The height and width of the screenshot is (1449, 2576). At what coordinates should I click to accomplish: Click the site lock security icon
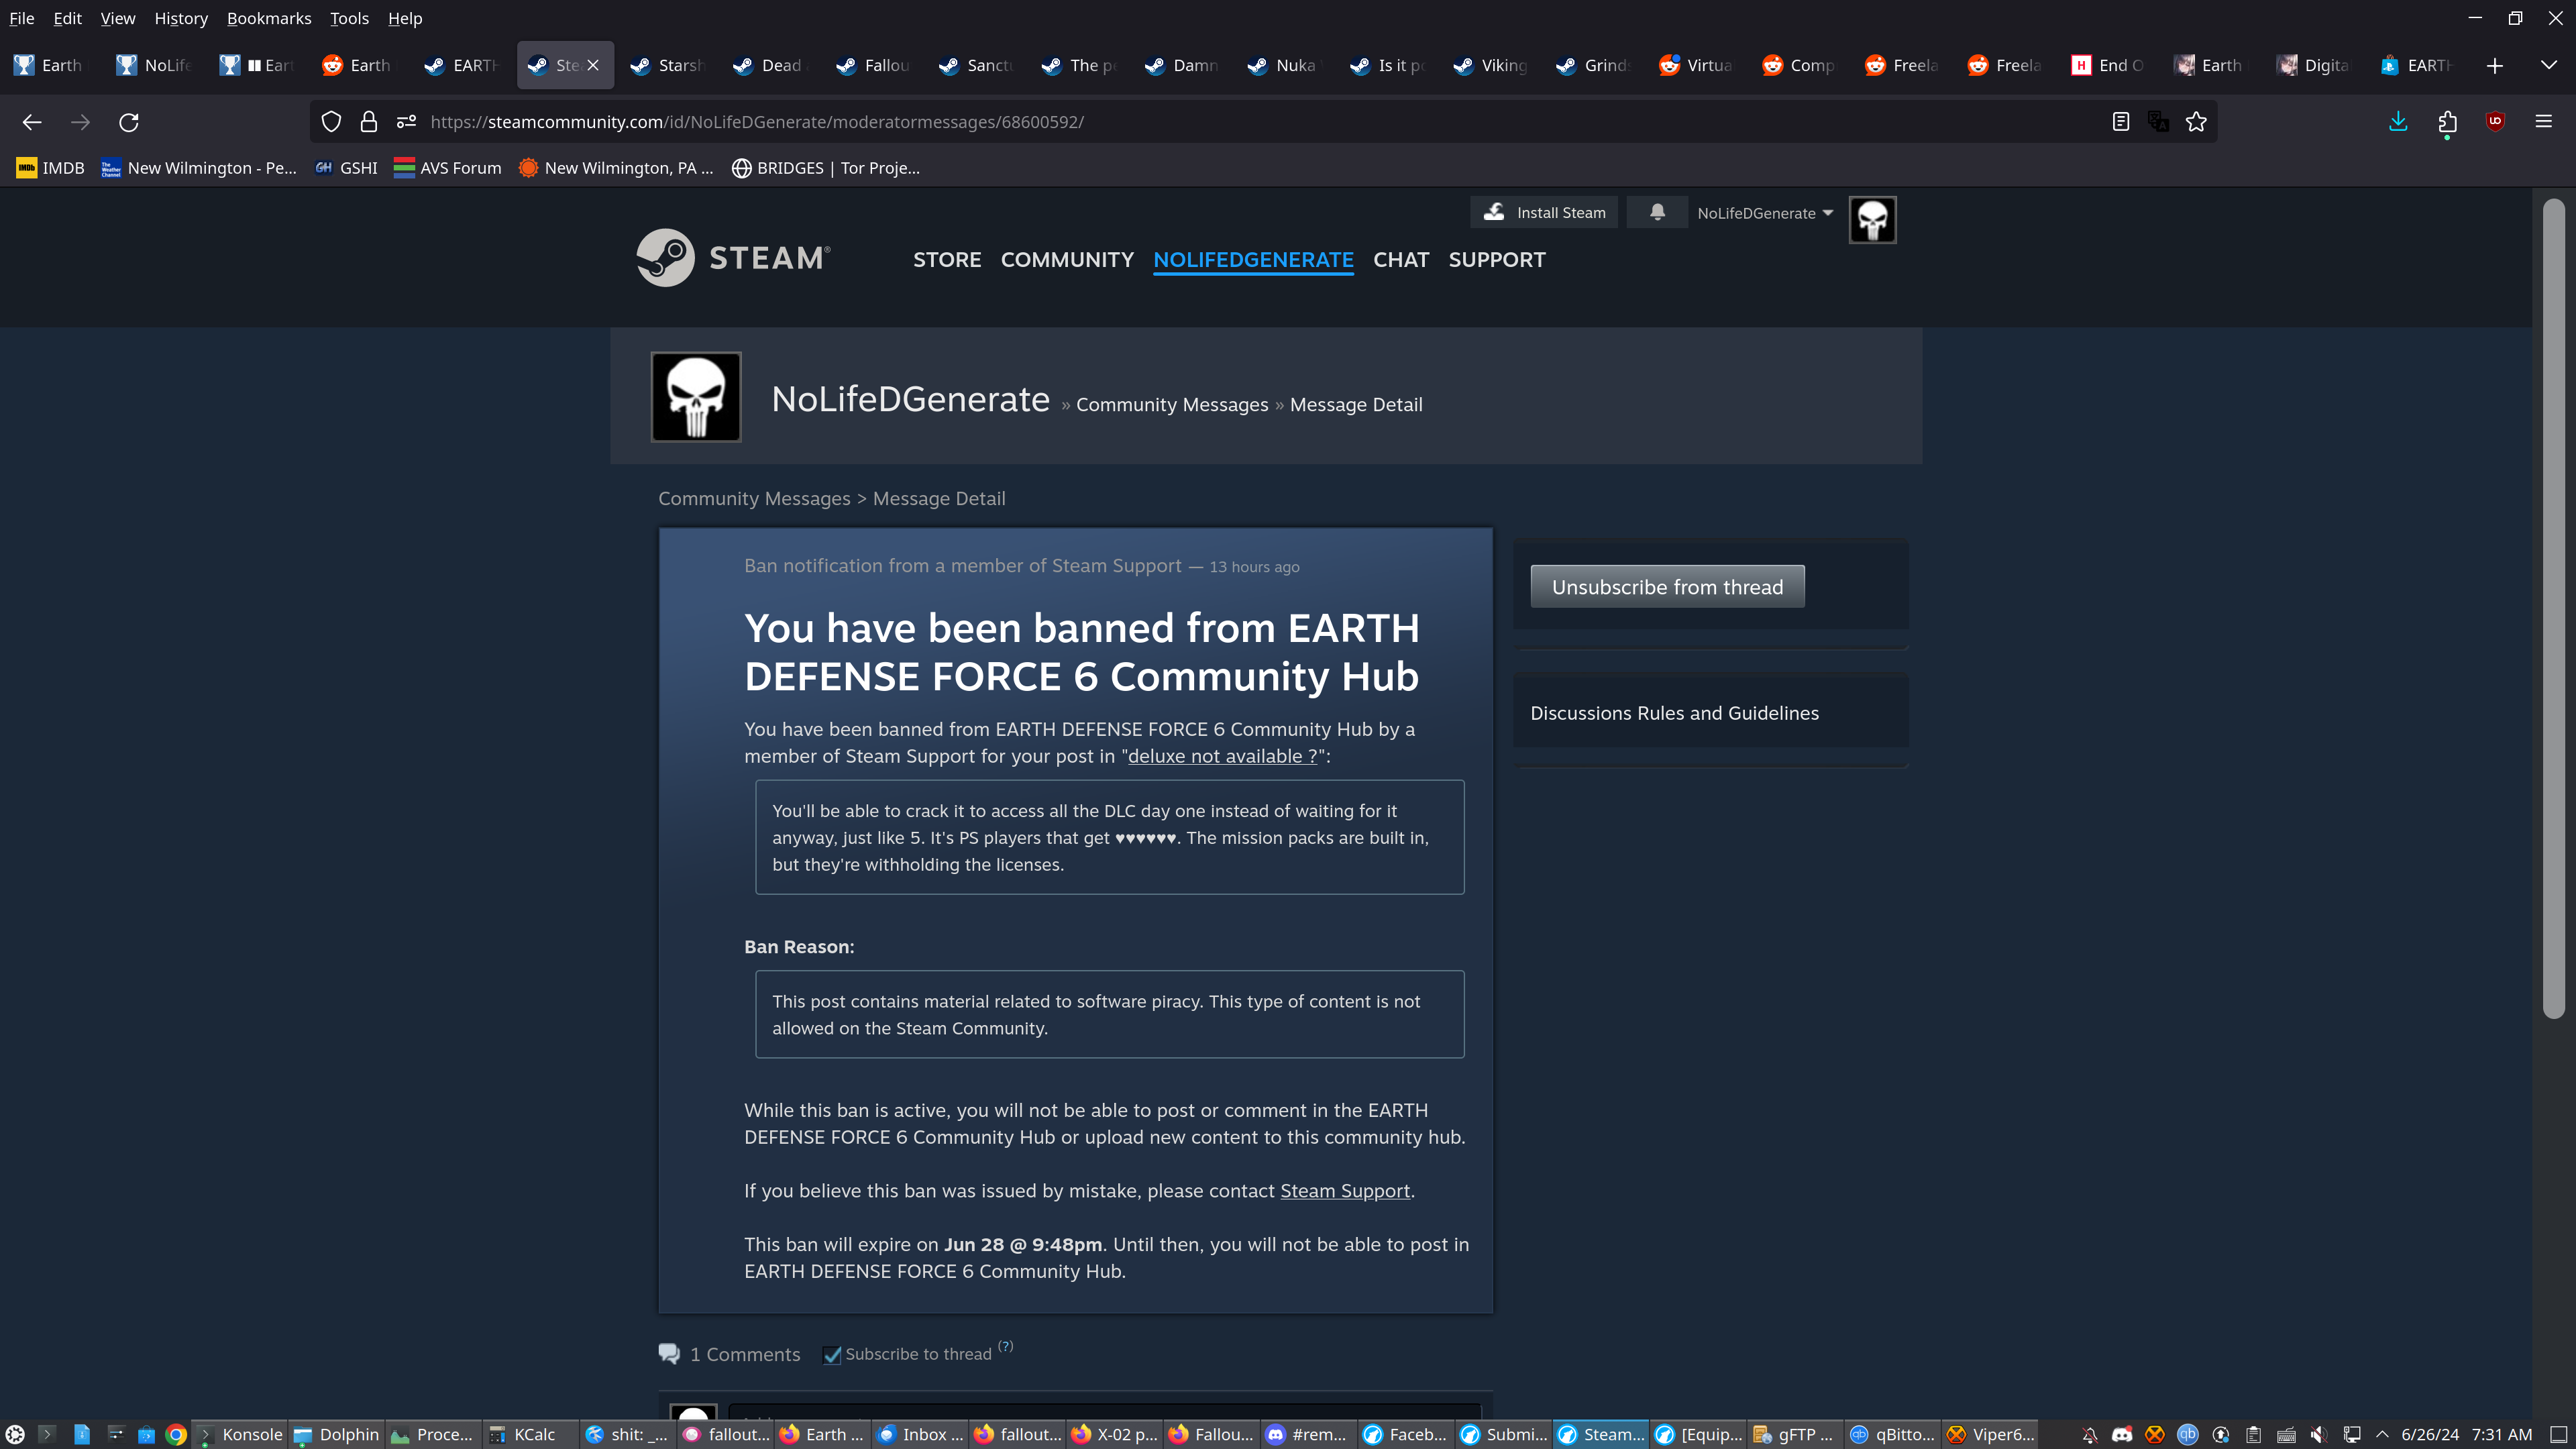[369, 122]
